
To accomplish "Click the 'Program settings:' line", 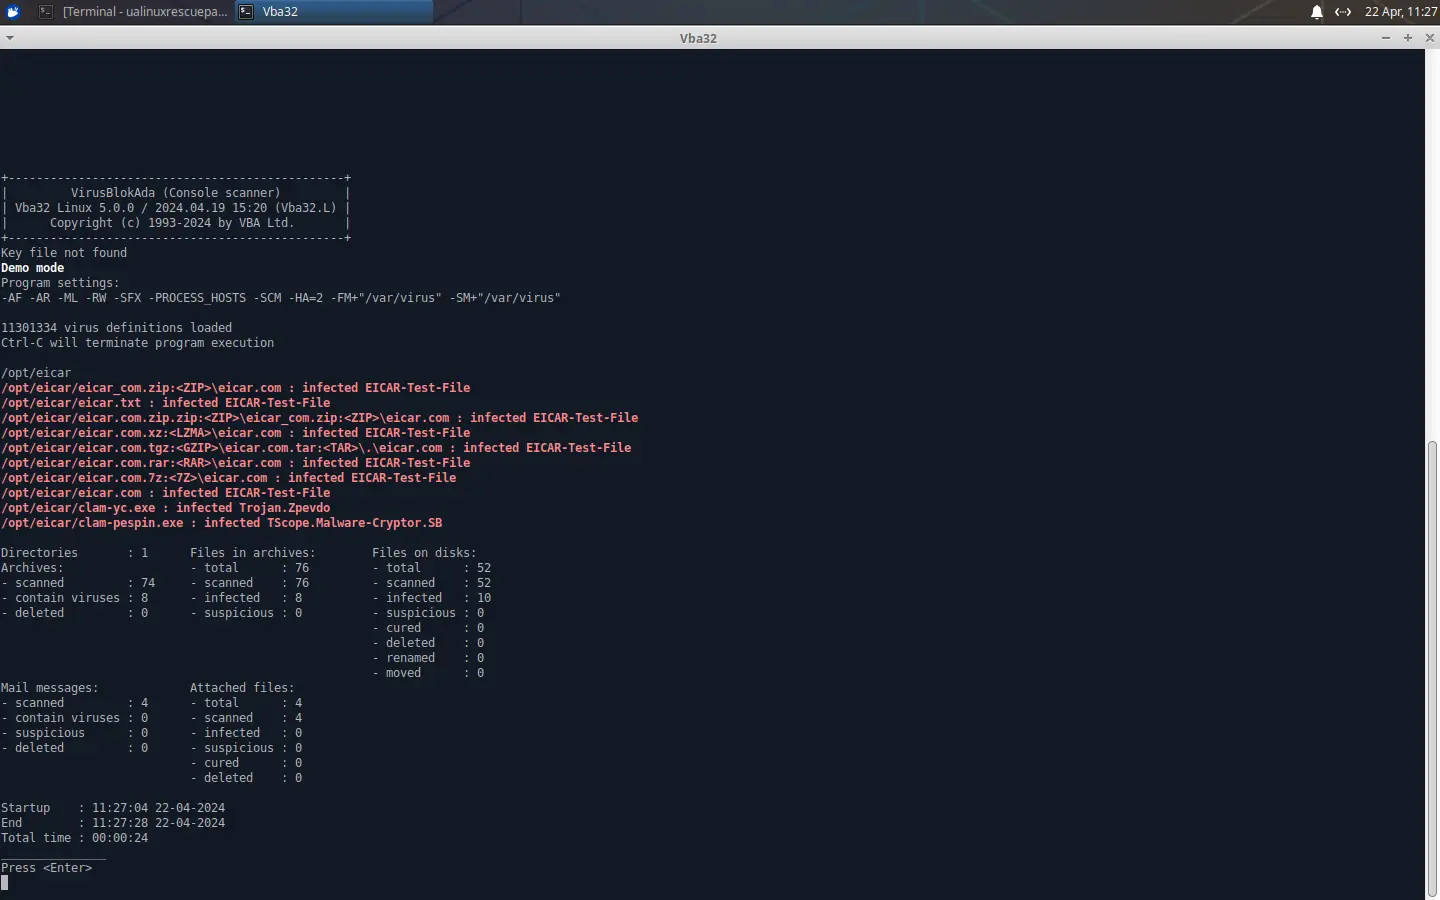I will 60,283.
